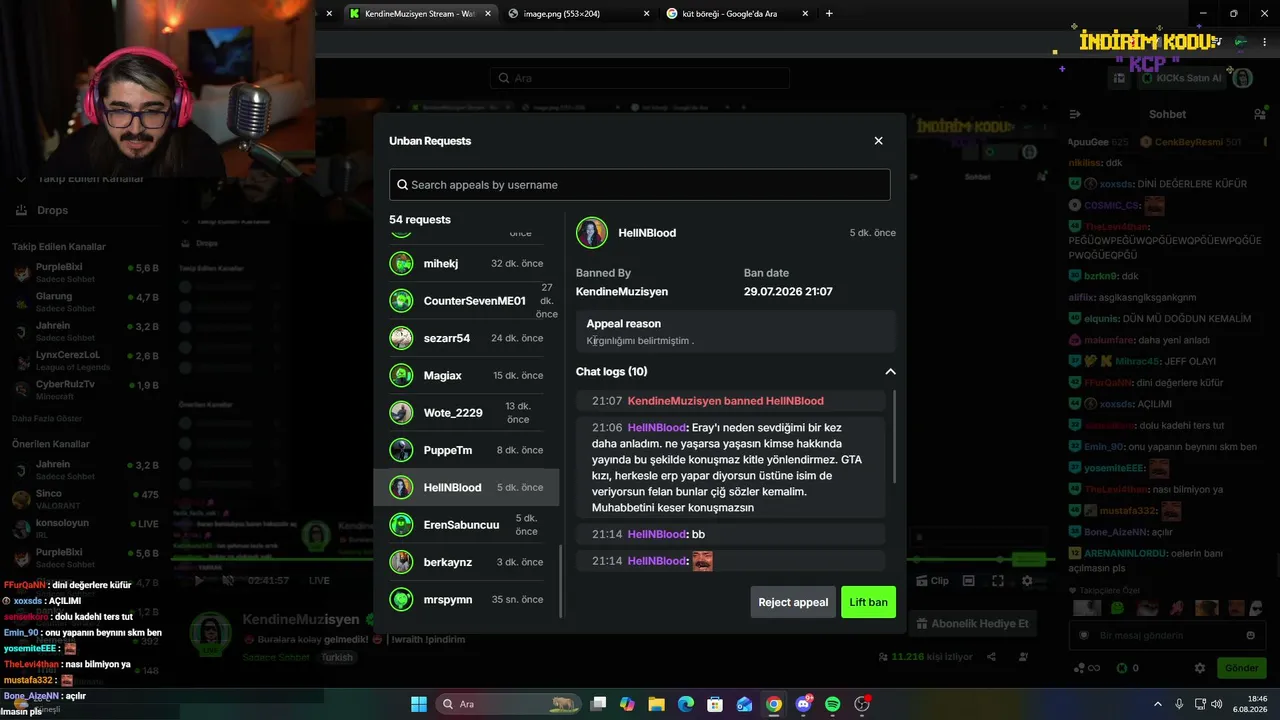Open Microsoft Edge from taskbar
1280x720 pixels.
(x=686, y=704)
